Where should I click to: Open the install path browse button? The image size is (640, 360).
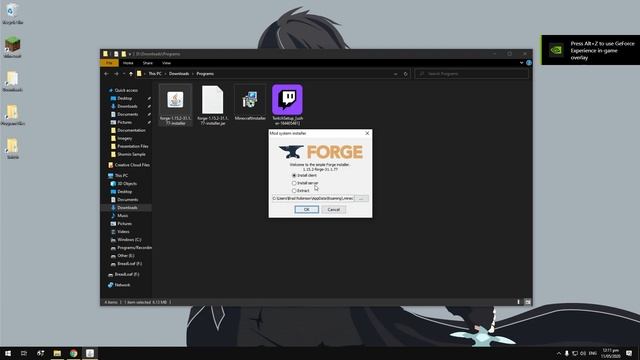pos(361,198)
